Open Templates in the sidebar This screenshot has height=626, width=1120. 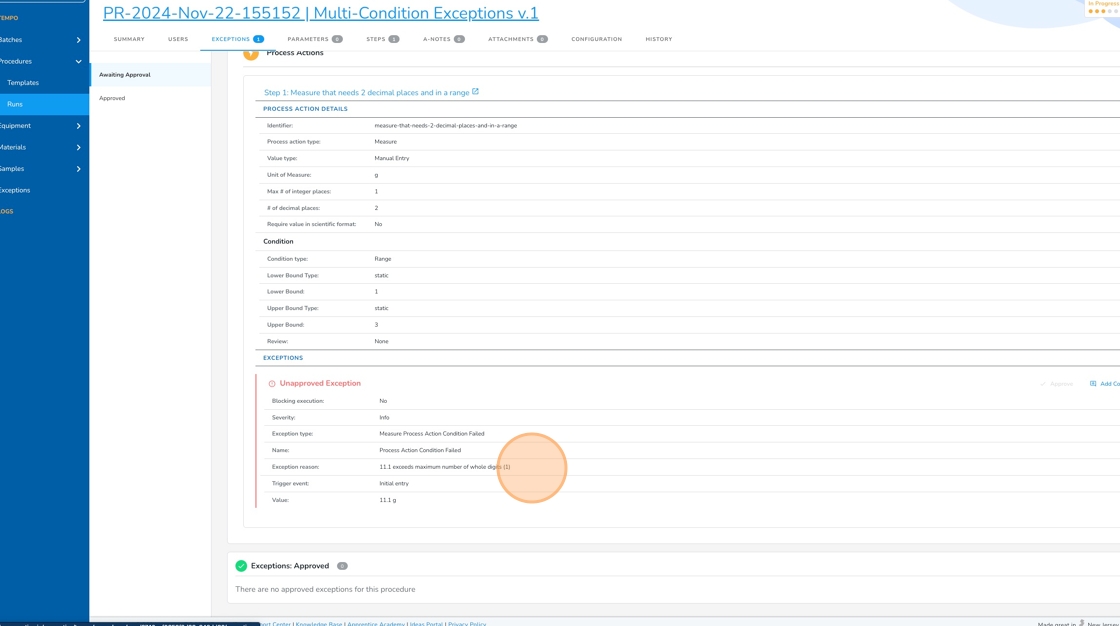tap(23, 83)
